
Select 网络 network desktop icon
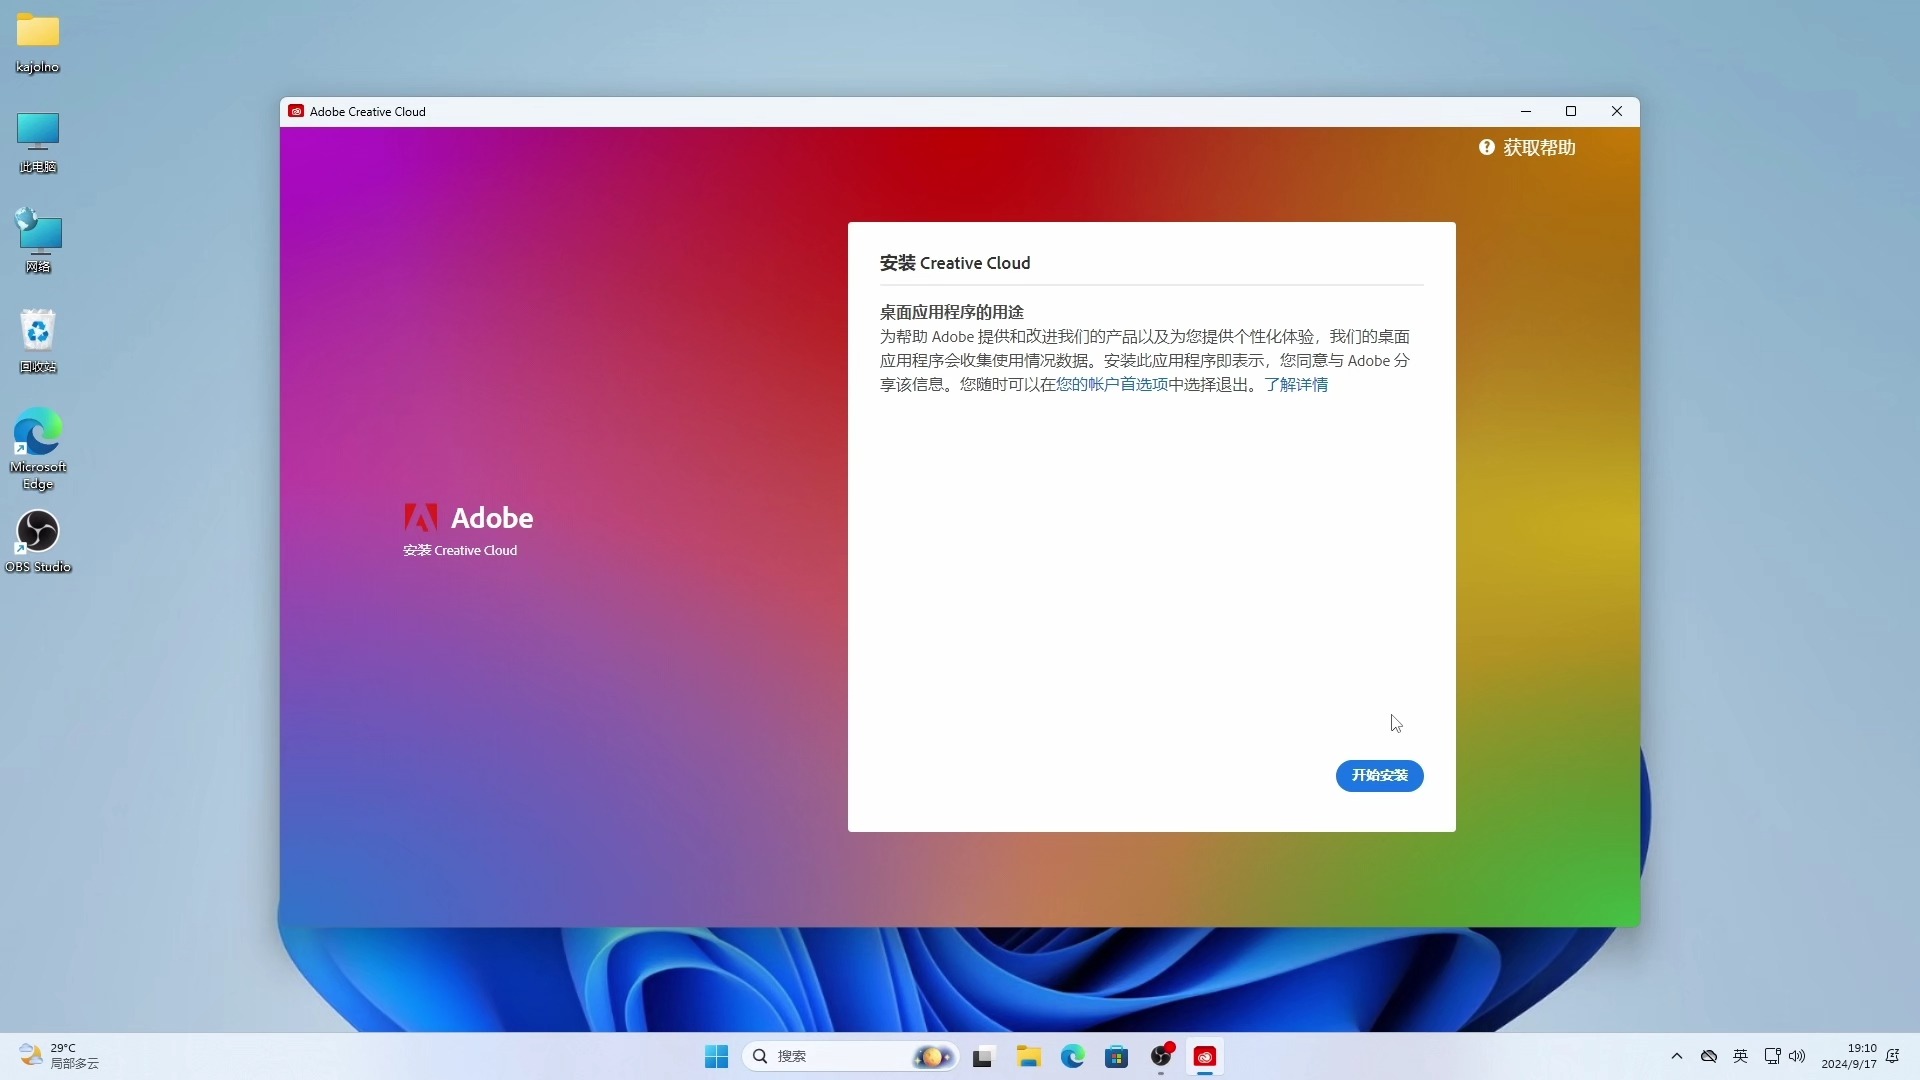(38, 241)
